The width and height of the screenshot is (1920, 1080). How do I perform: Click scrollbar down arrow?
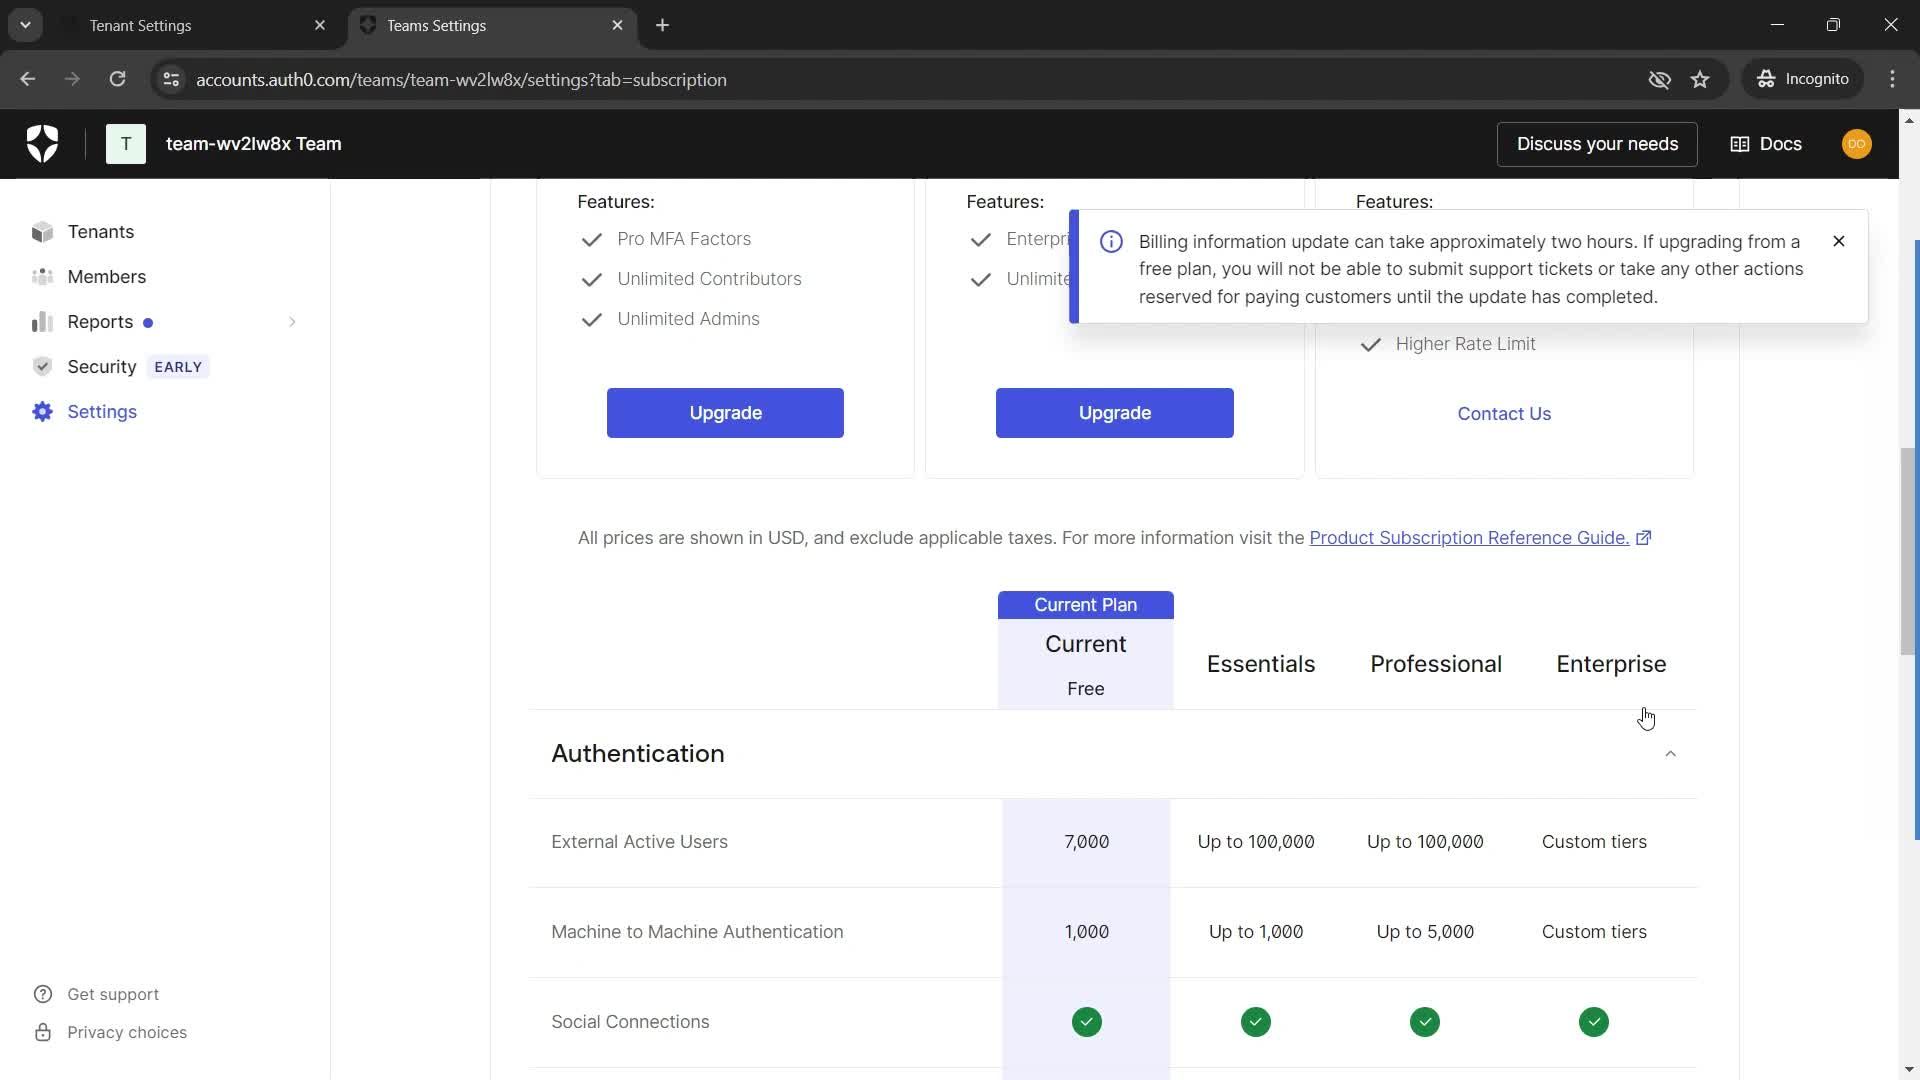1908,1069
